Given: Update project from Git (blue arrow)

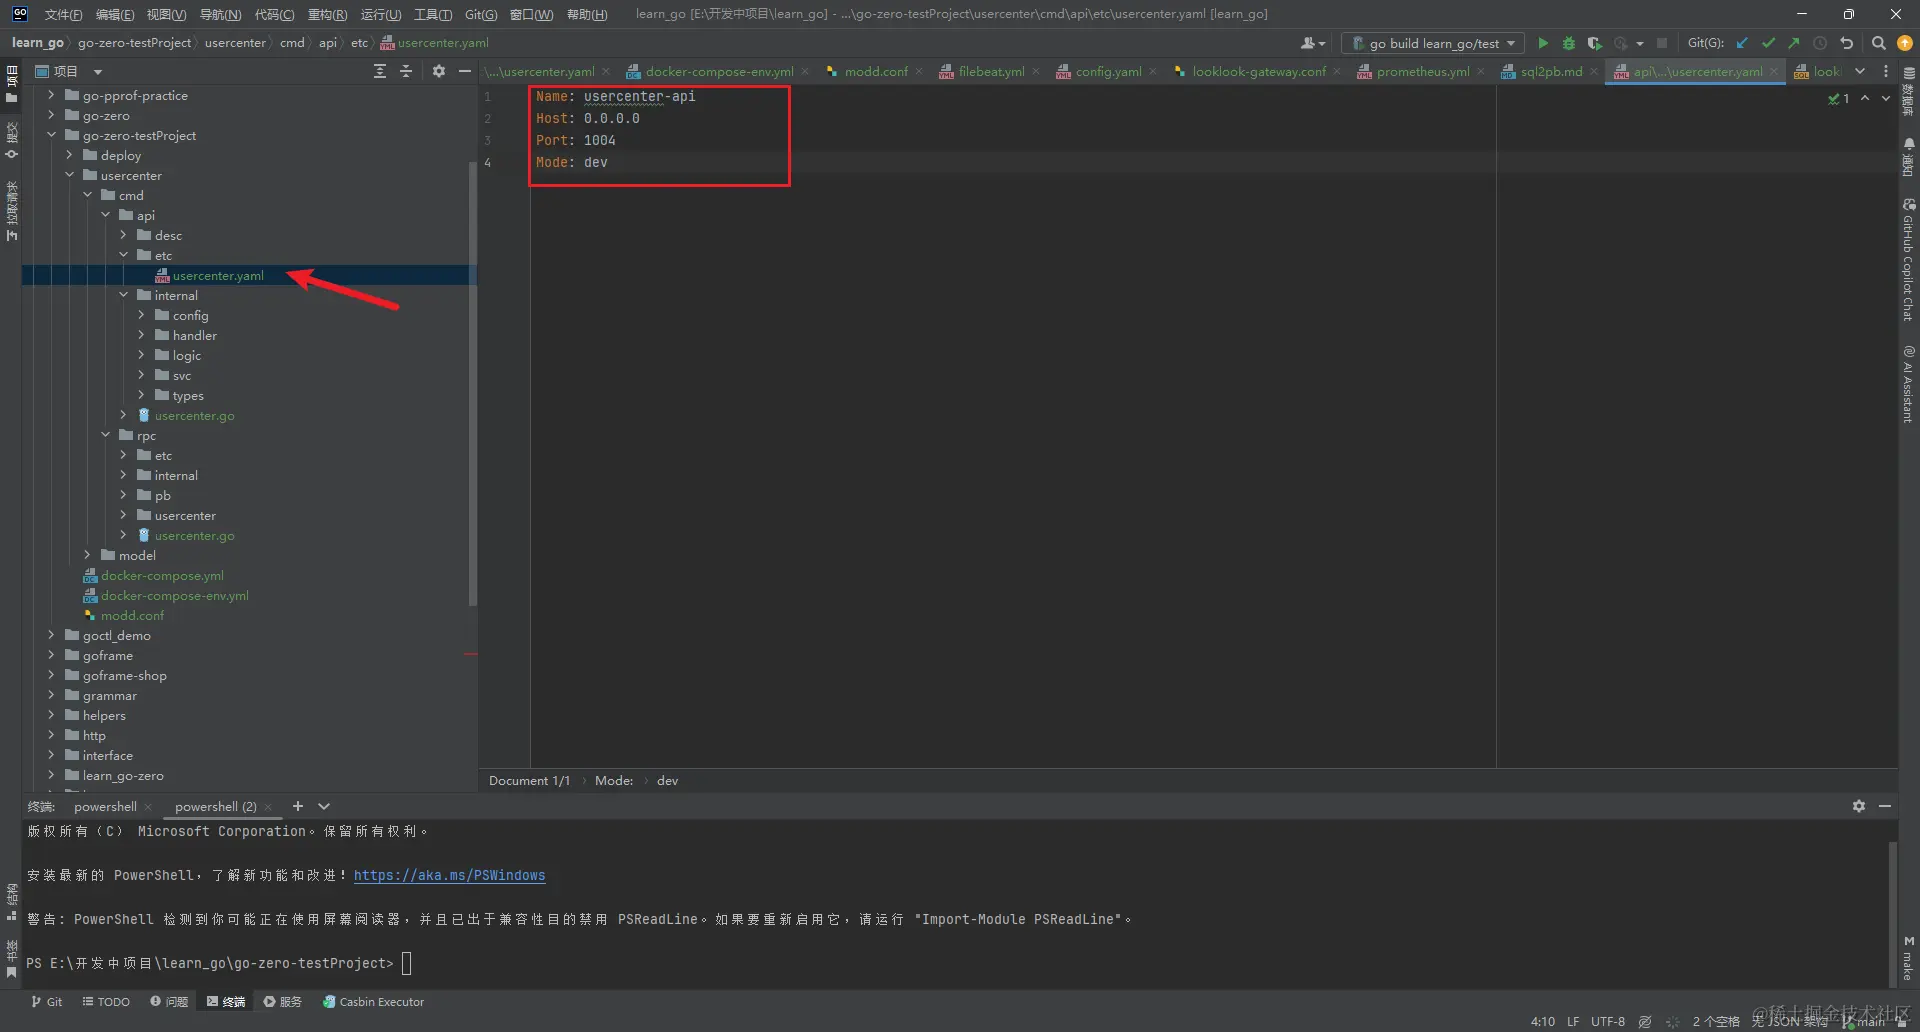Looking at the screenshot, I should point(1742,43).
